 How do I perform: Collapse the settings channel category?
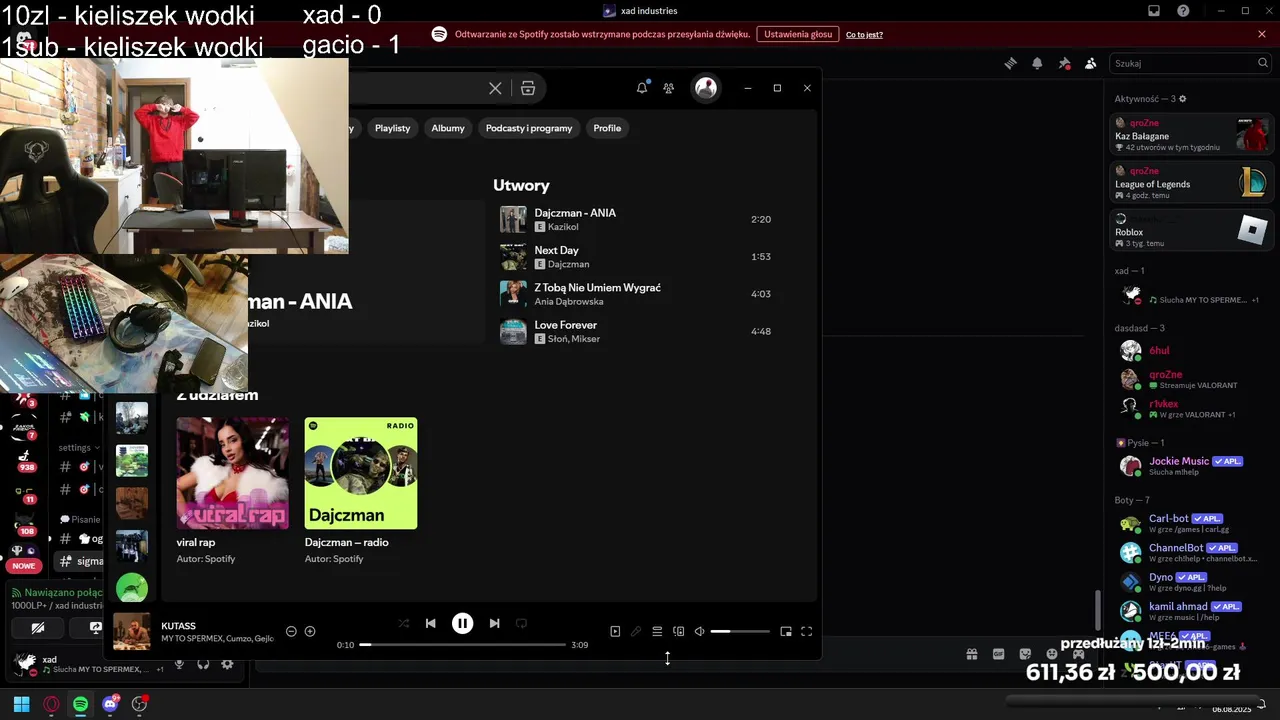pyautogui.click(x=78, y=448)
